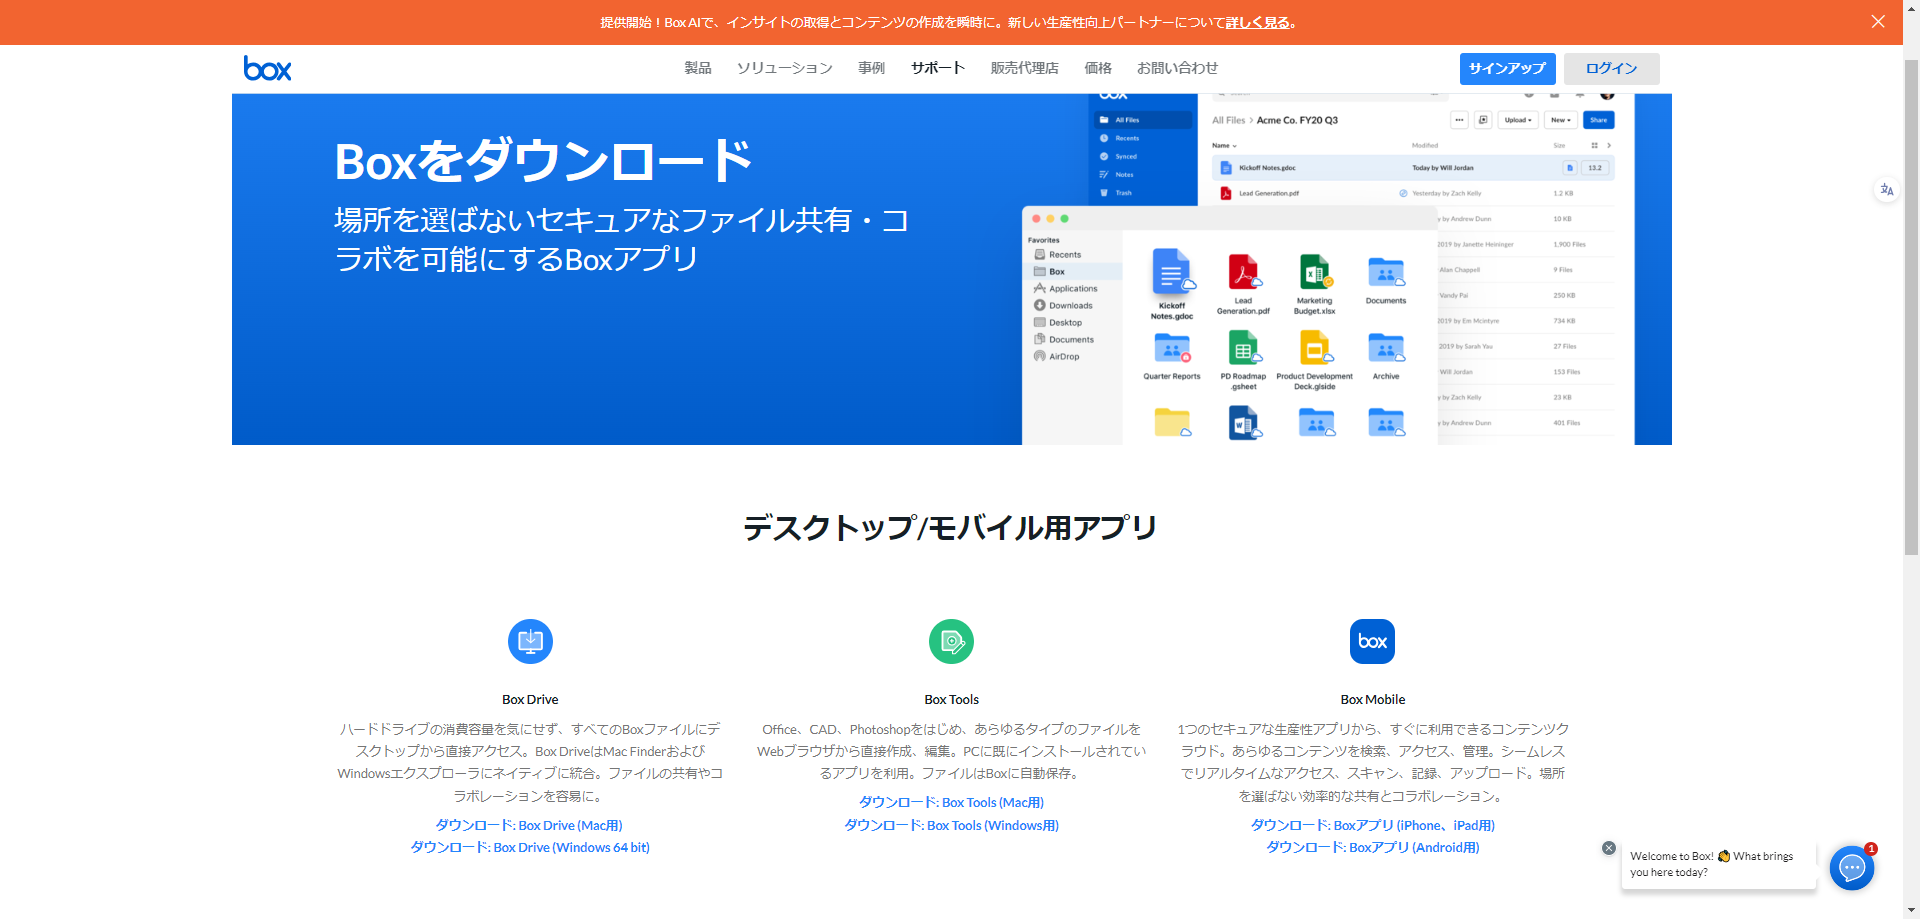Click the Box Tools heading text
Screen dimensions: 1920x919
(951, 700)
